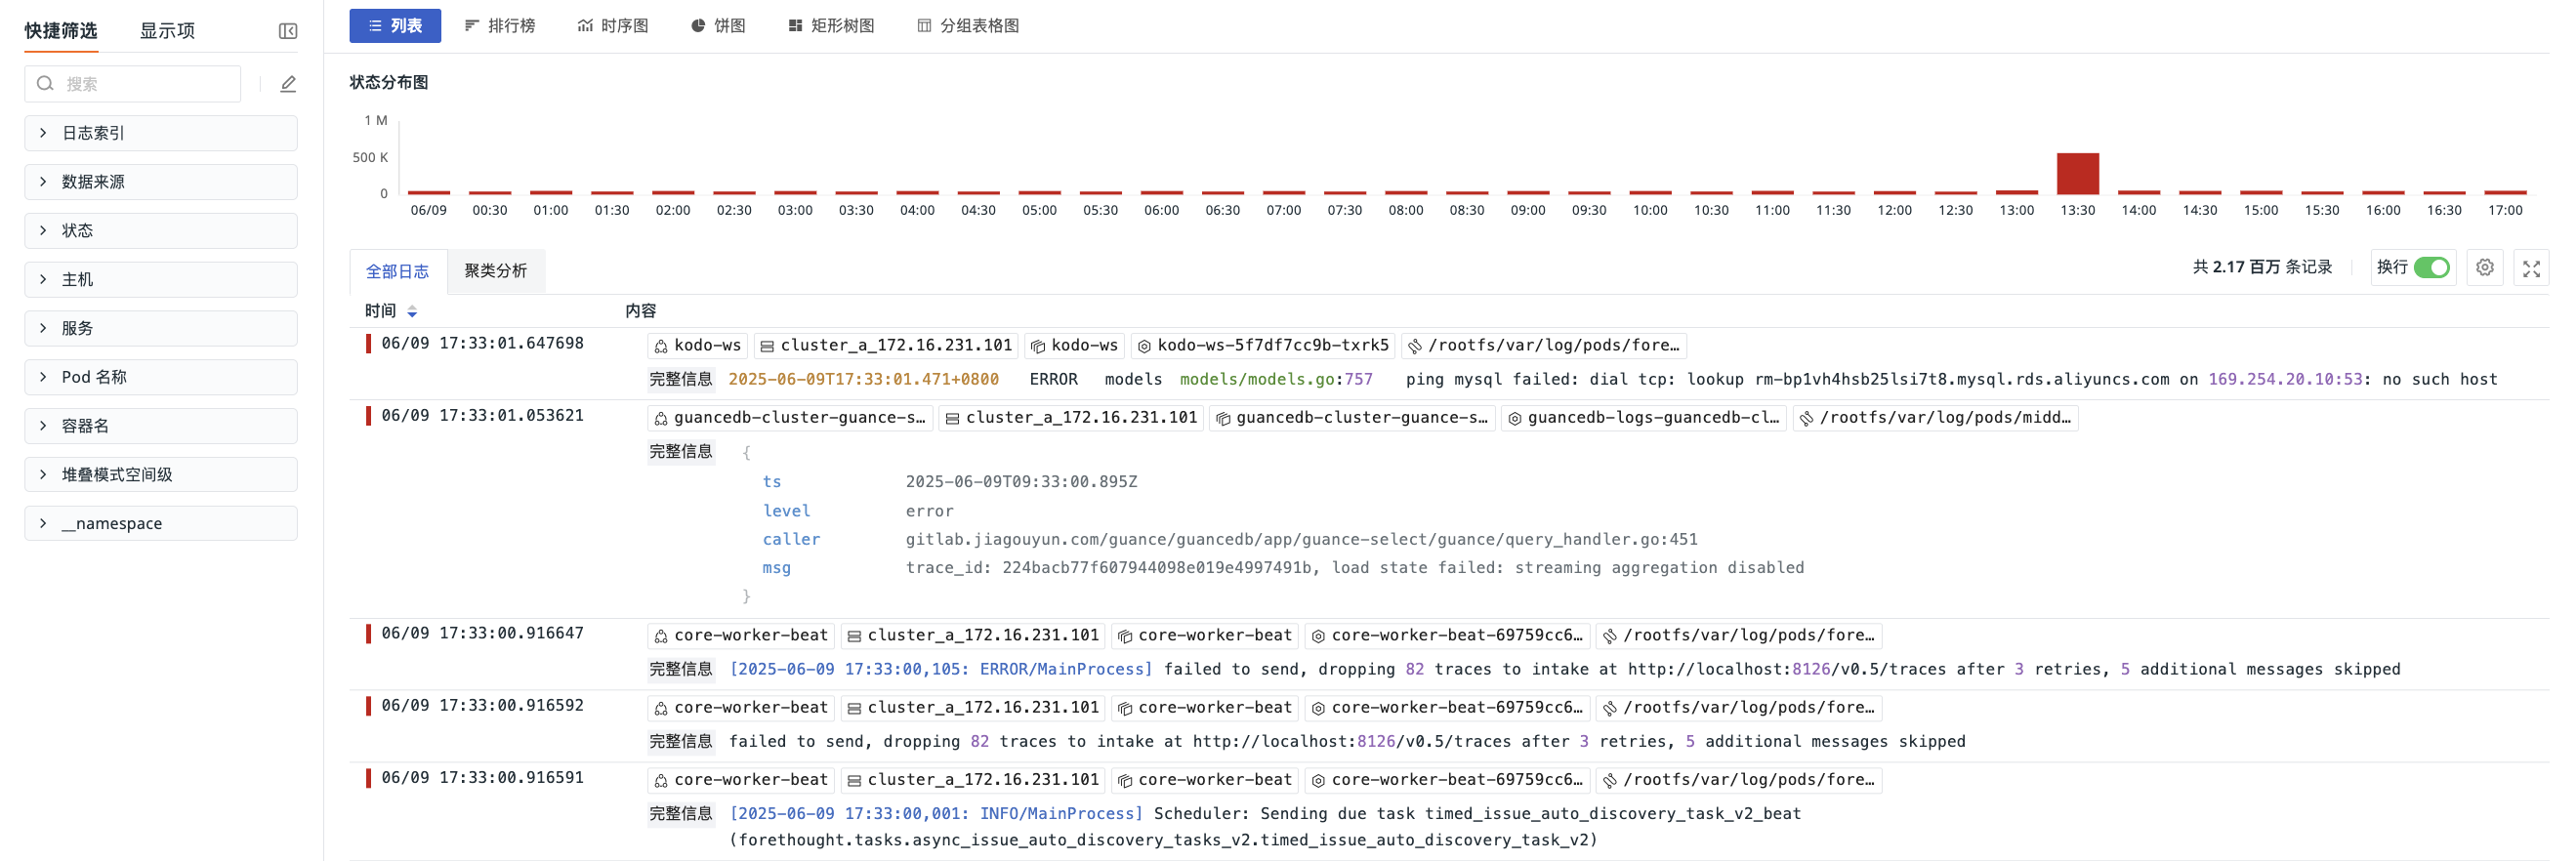Viewport: 2576px width, 861px height.
Task: Expand log list to fullscreen
Action: [x=2530, y=268]
